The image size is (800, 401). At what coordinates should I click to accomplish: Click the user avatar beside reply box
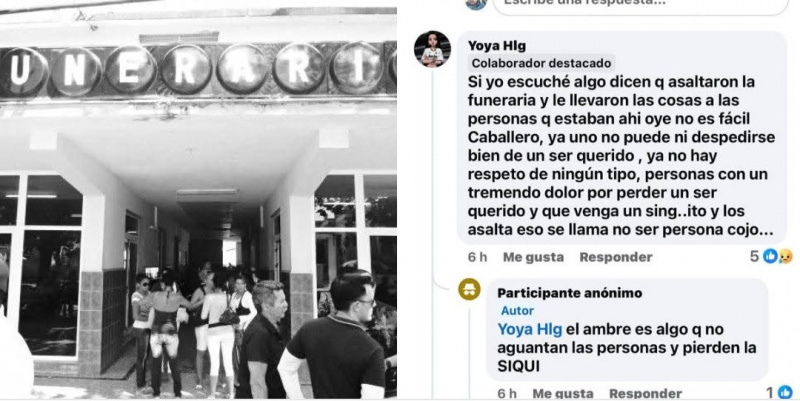476,4
